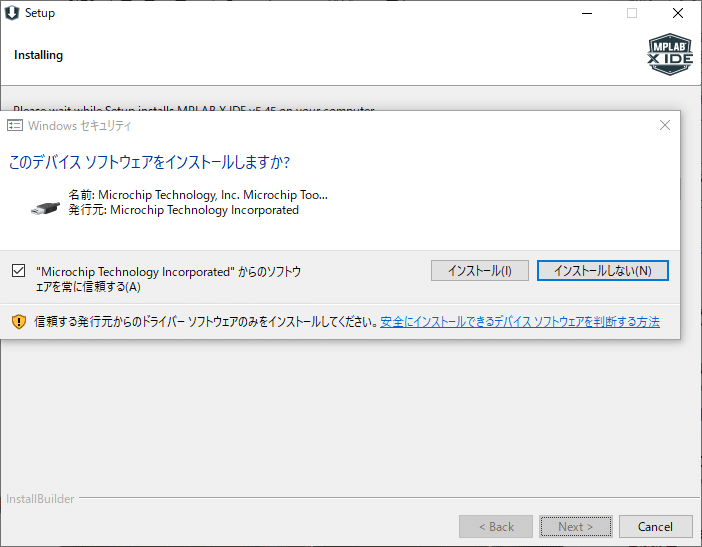Close the Windows セキュリティ dialog

[x=665, y=125]
